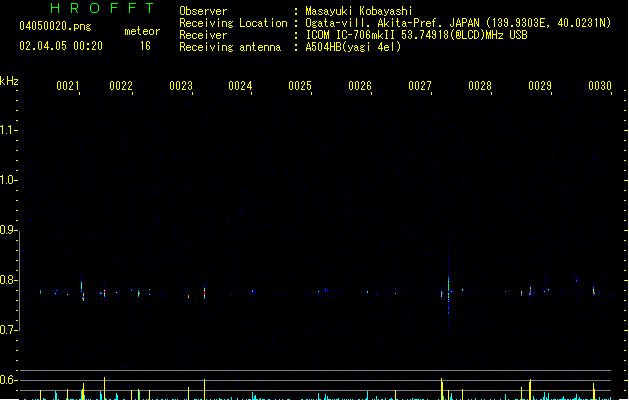Click the 0030 time marker
This screenshot has height=400, width=629.
(600, 86)
